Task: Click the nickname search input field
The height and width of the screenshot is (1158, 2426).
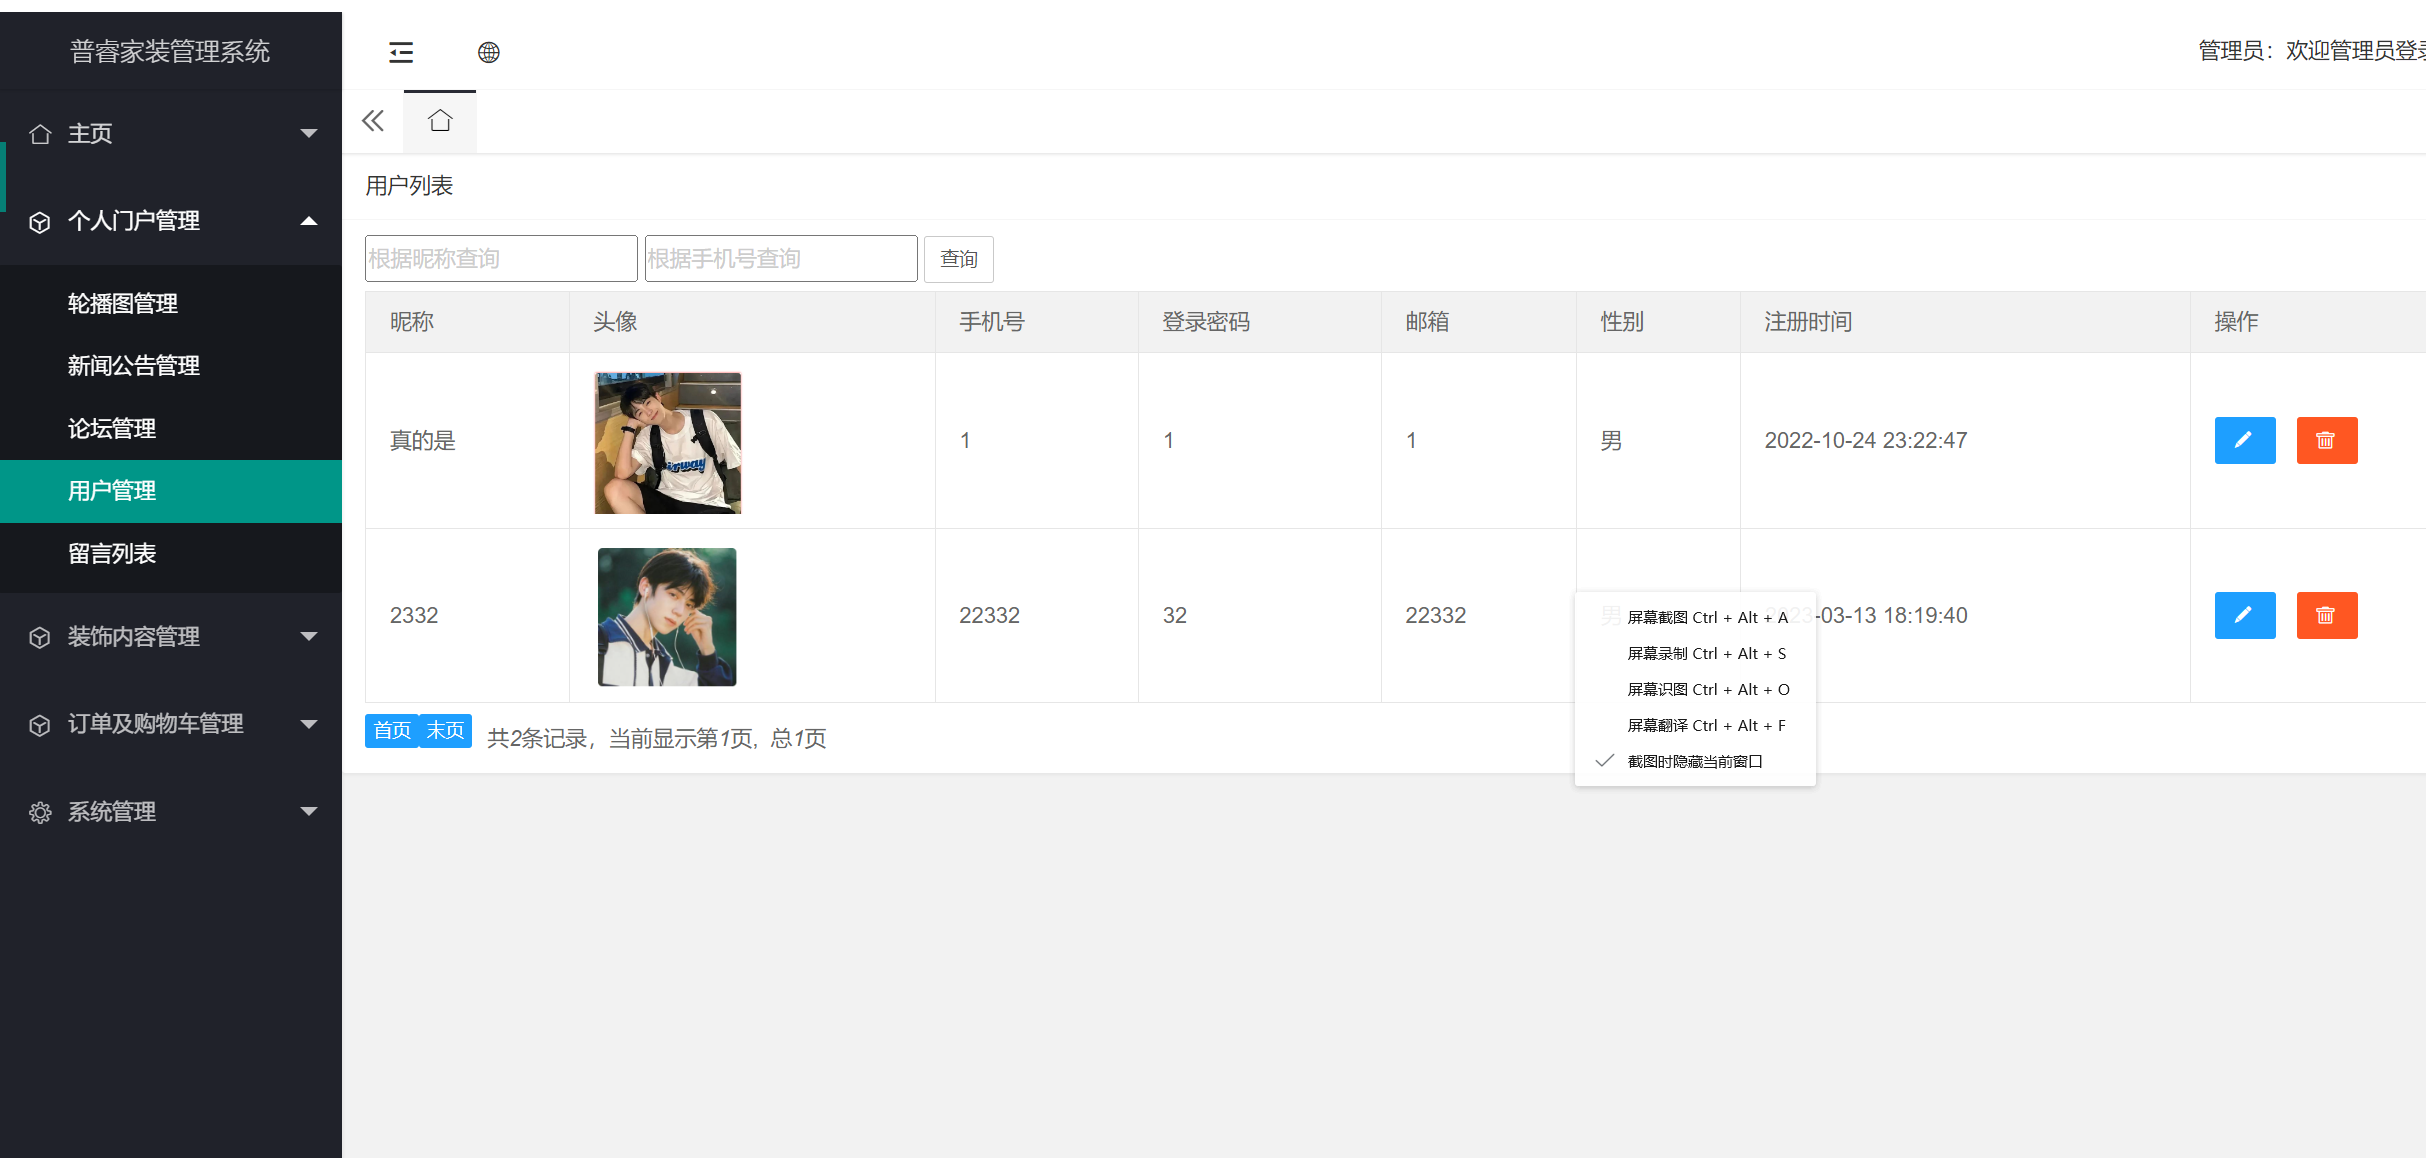Action: pyautogui.click(x=501, y=257)
